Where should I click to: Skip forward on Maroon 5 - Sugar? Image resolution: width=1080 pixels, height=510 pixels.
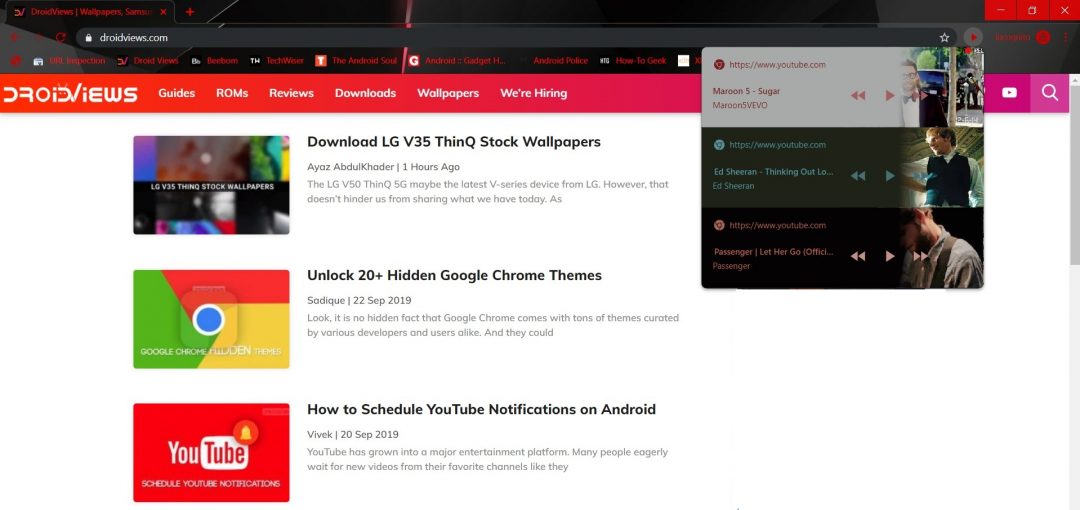[921, 96]
